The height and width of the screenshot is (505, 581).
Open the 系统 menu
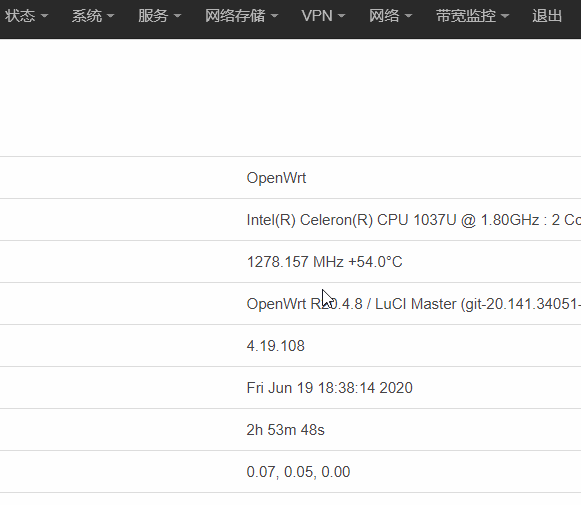click(93, 16)
